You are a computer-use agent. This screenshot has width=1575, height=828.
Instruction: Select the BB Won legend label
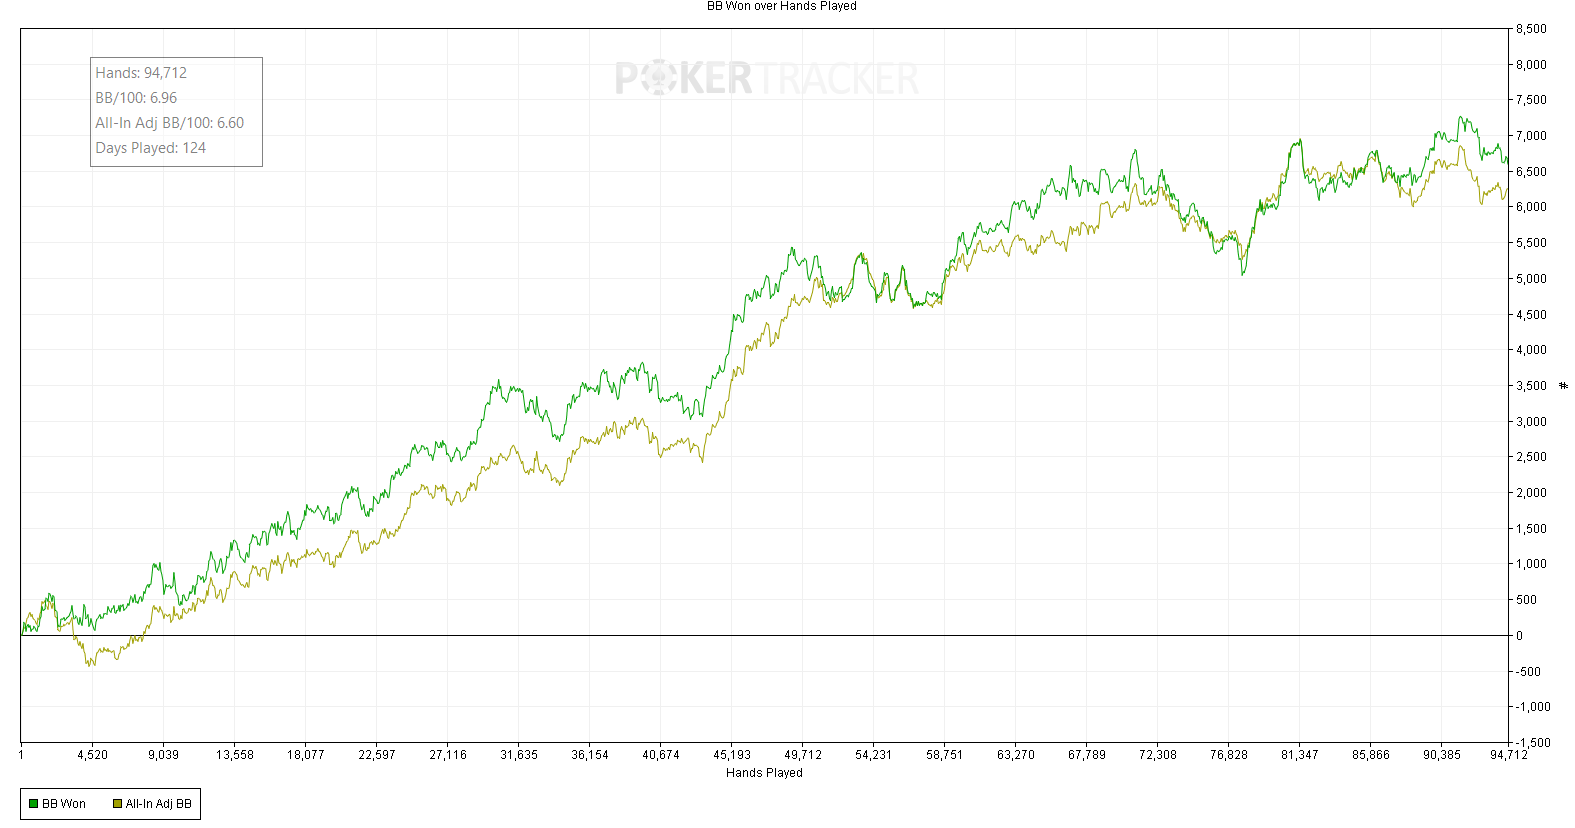64,804
